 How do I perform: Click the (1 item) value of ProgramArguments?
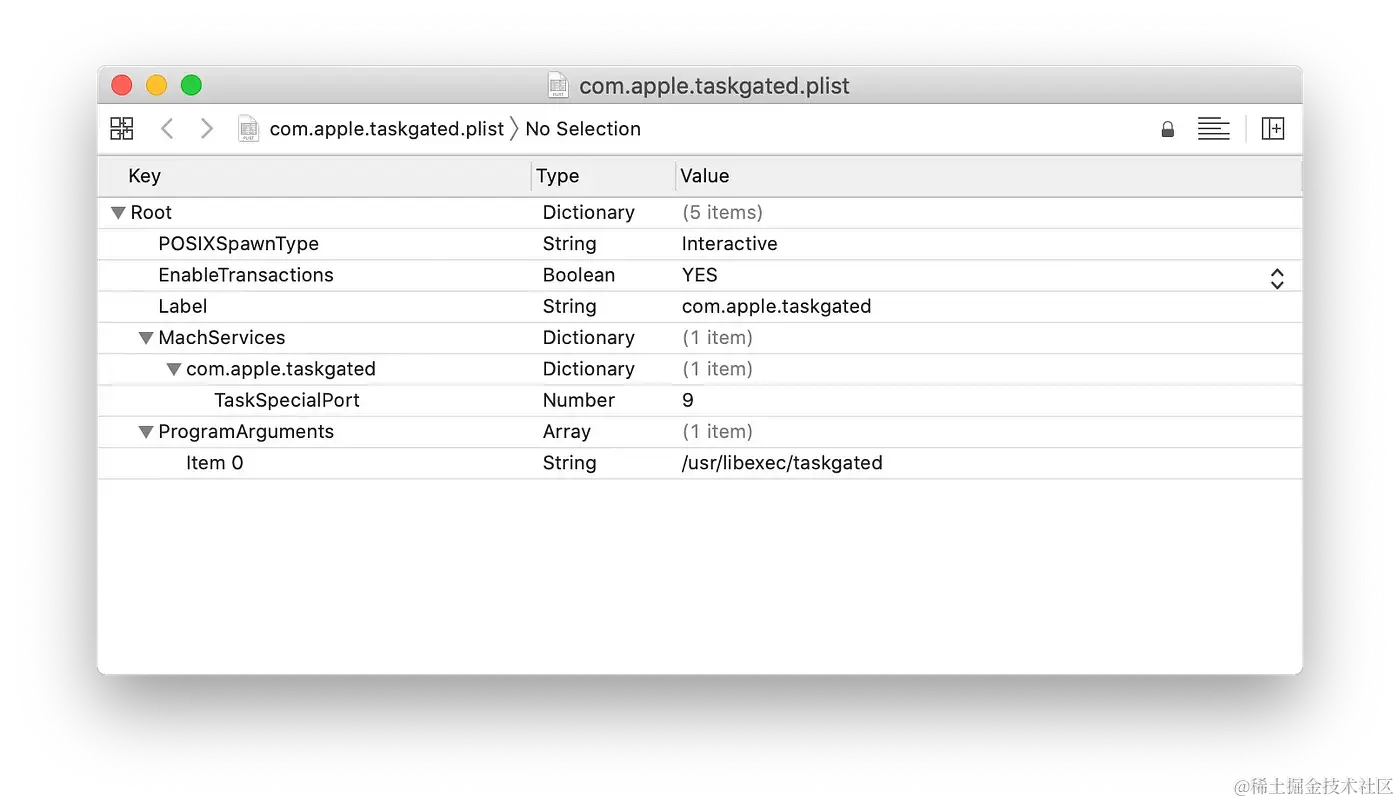pos(718,432)
